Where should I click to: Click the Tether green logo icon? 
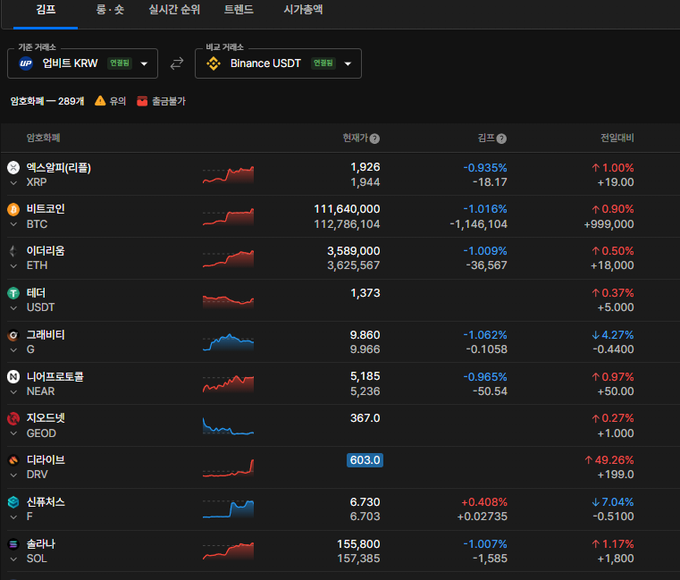(13, 293)
